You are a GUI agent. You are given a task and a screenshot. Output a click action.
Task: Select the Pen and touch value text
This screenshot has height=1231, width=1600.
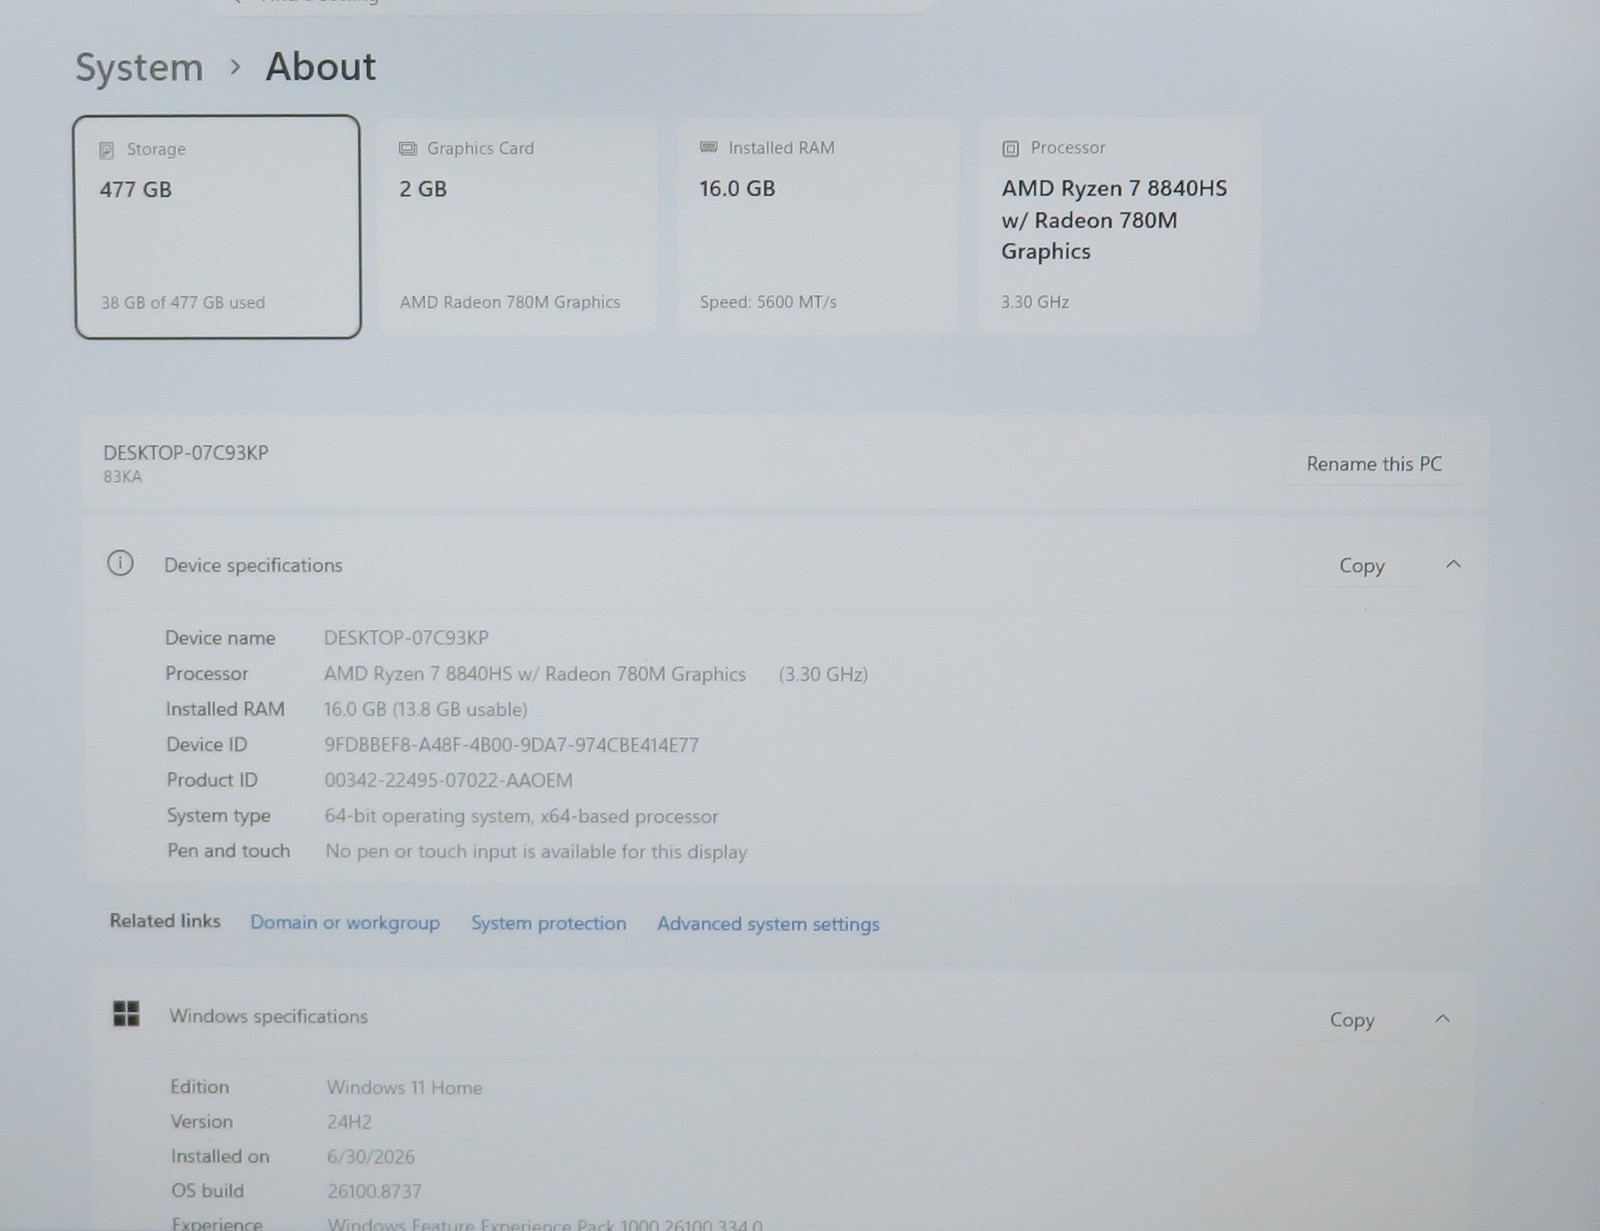click(536, 852)
